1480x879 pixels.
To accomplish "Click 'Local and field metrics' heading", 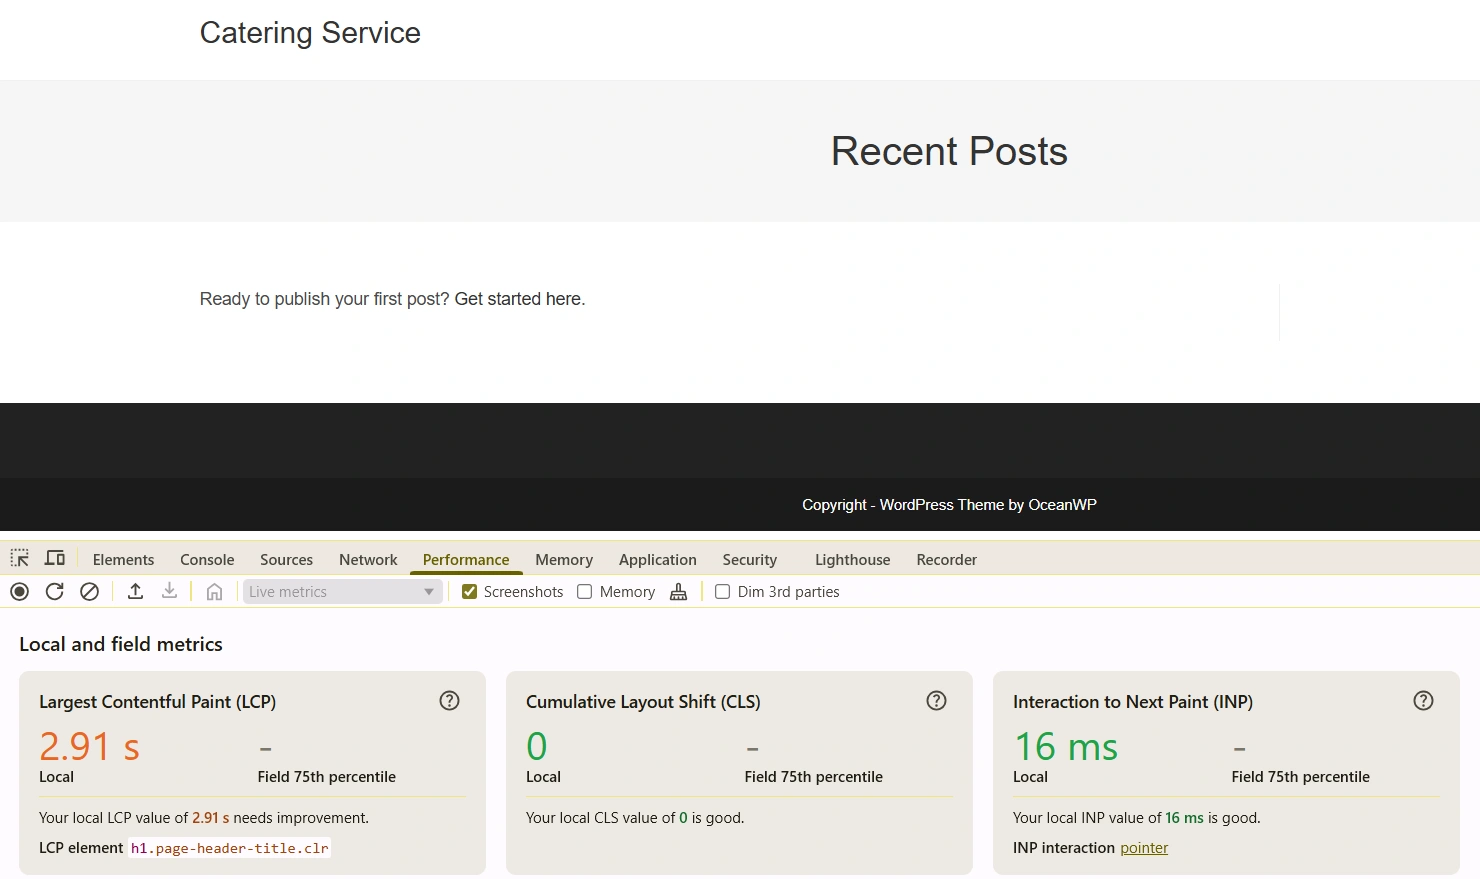I will point(121,645).
